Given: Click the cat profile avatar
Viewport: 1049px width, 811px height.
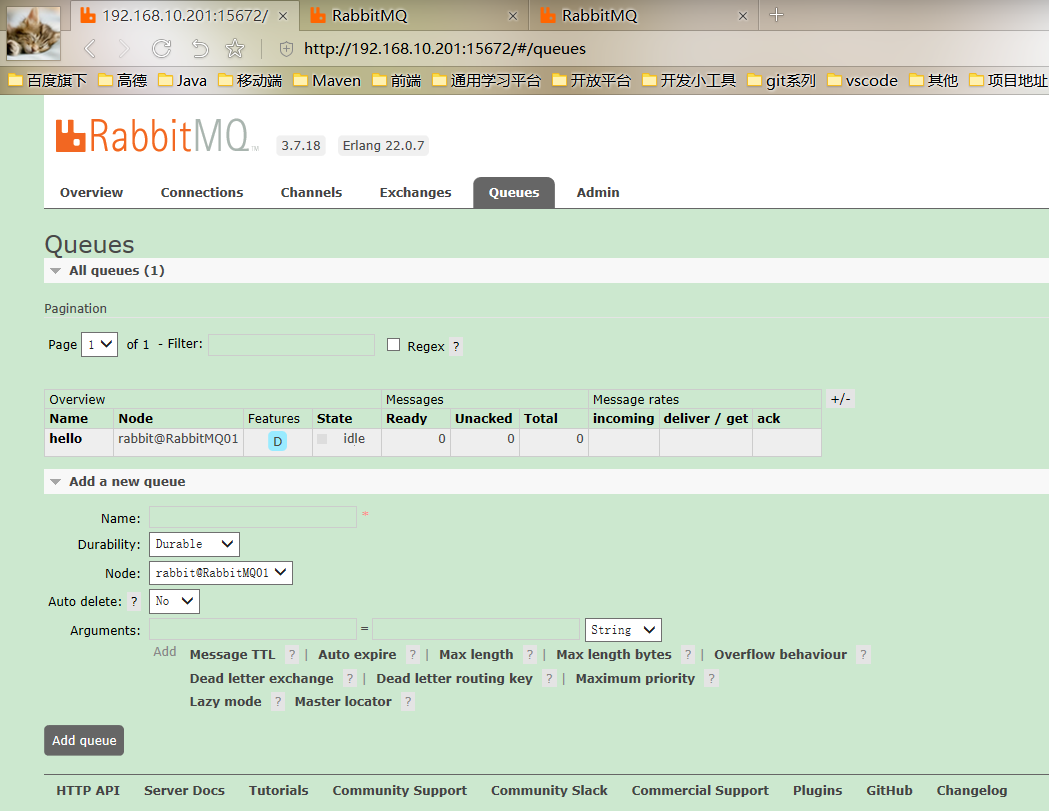Looking at the screenshot, I should (33, 32).
